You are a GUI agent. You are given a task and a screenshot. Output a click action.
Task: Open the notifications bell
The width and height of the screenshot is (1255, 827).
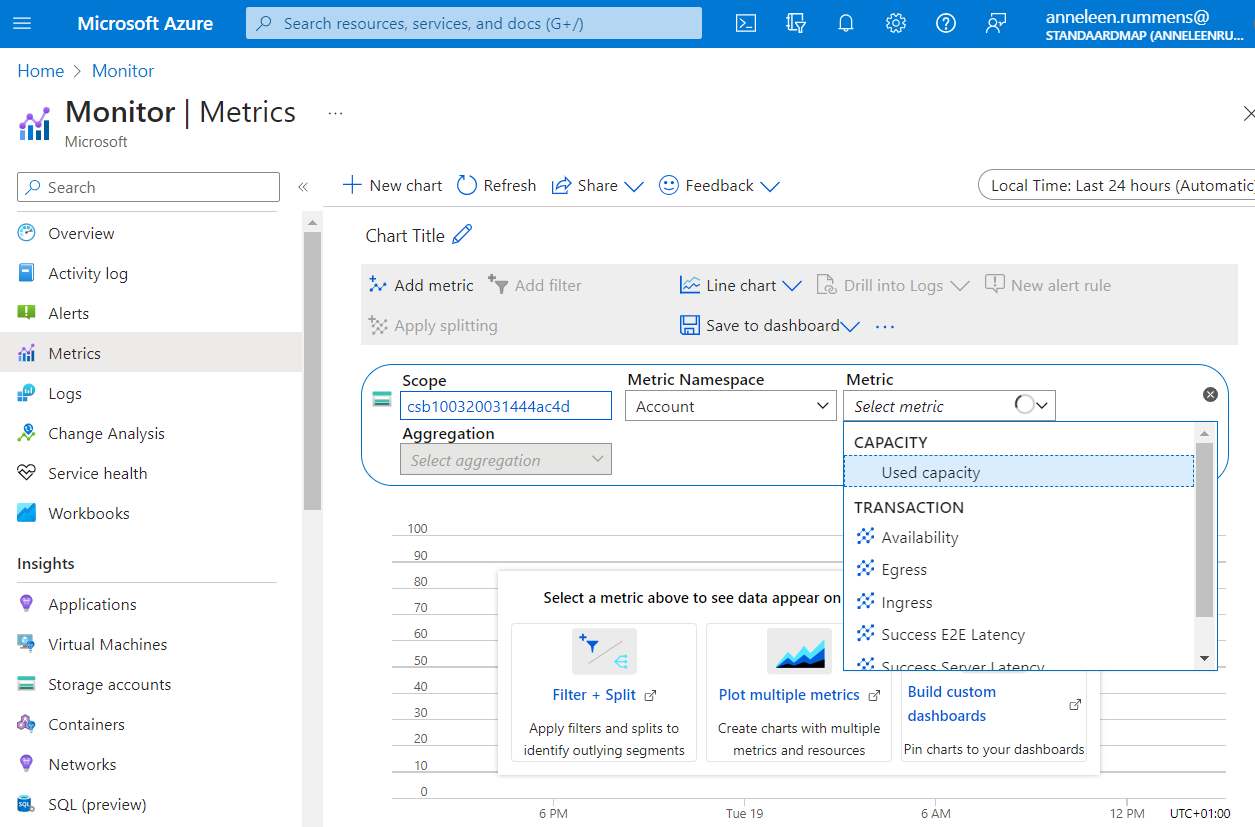846,23
